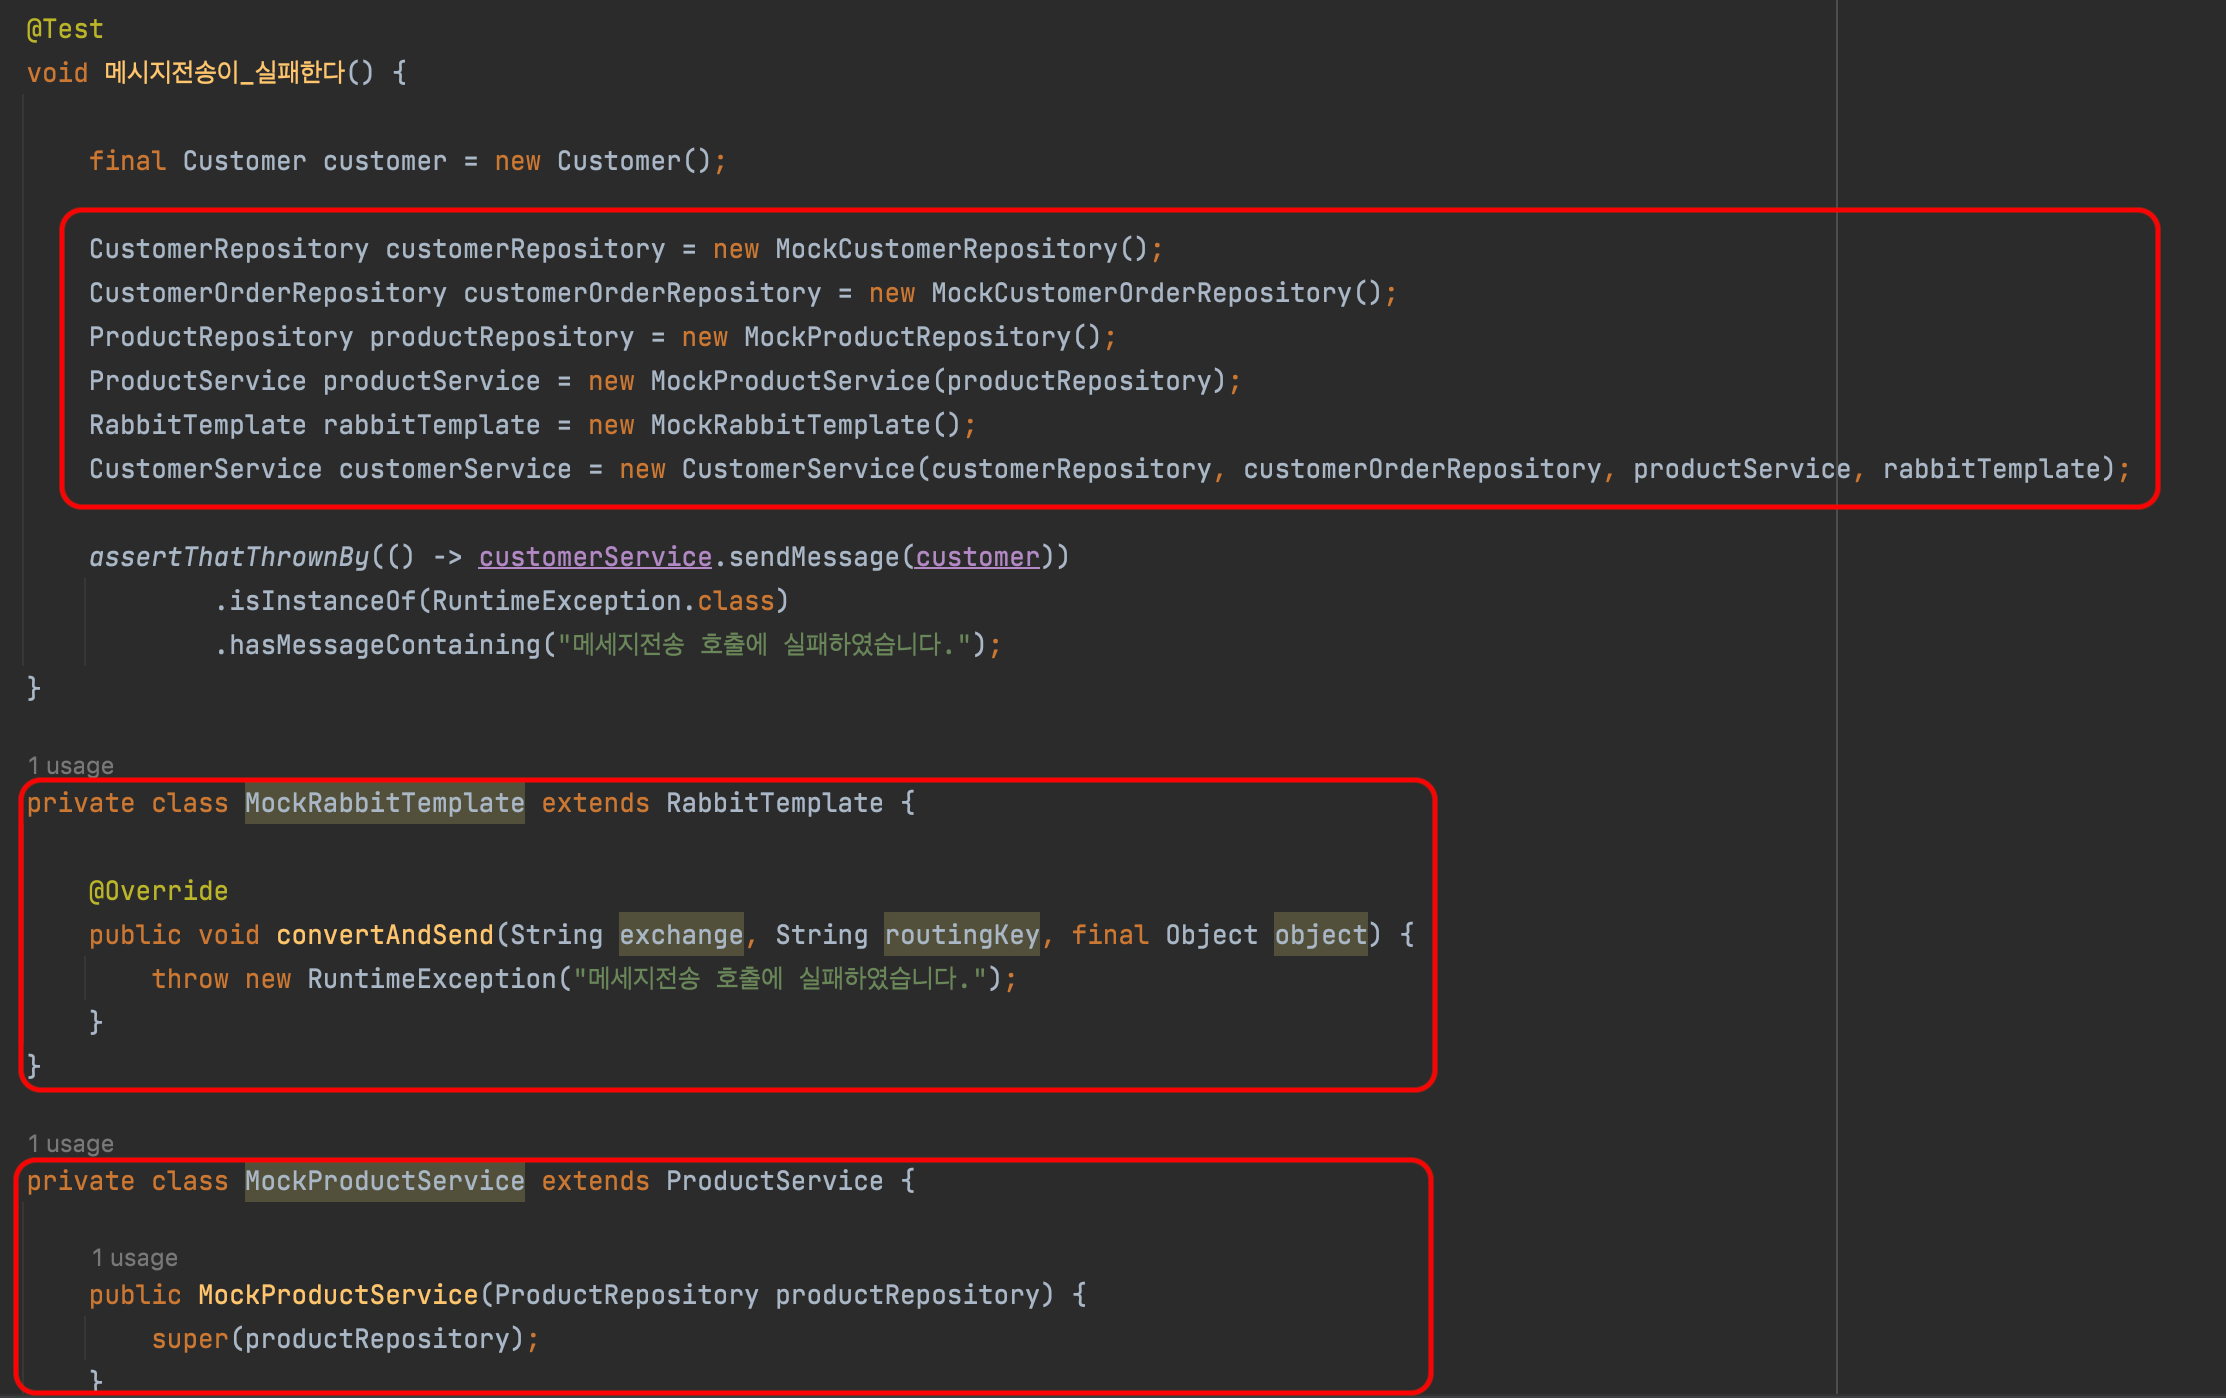Click MockCustomerRepository() constructor call
This screenshot has height=1398, width=2226.
[961, 249]
